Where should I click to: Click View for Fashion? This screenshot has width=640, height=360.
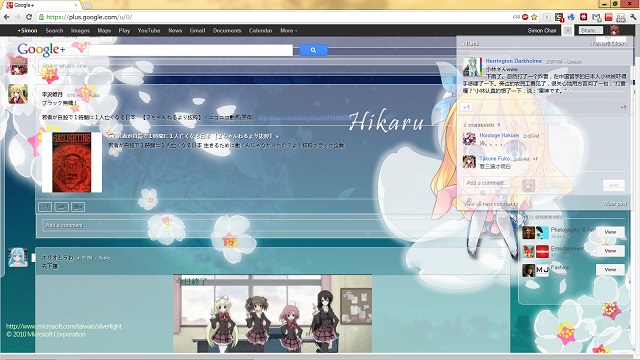pyautogui.click(x=610, y=270)
